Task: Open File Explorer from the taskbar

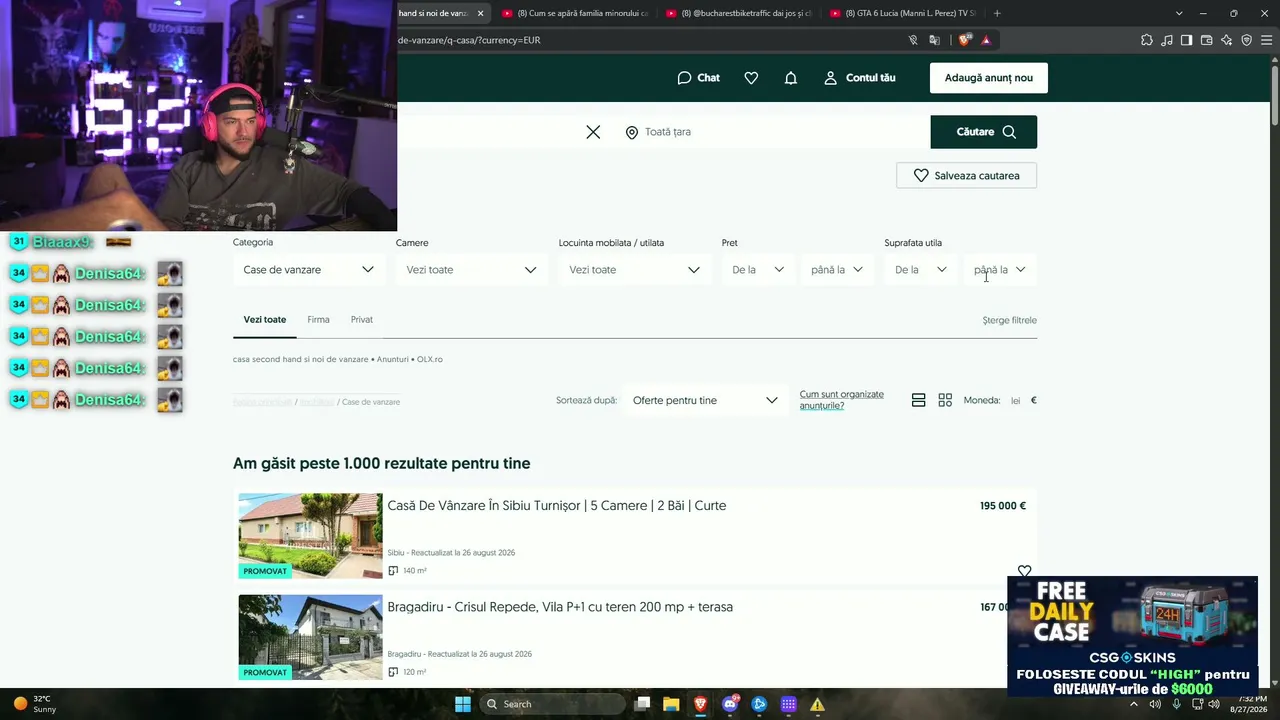Action: coord(671,704)
